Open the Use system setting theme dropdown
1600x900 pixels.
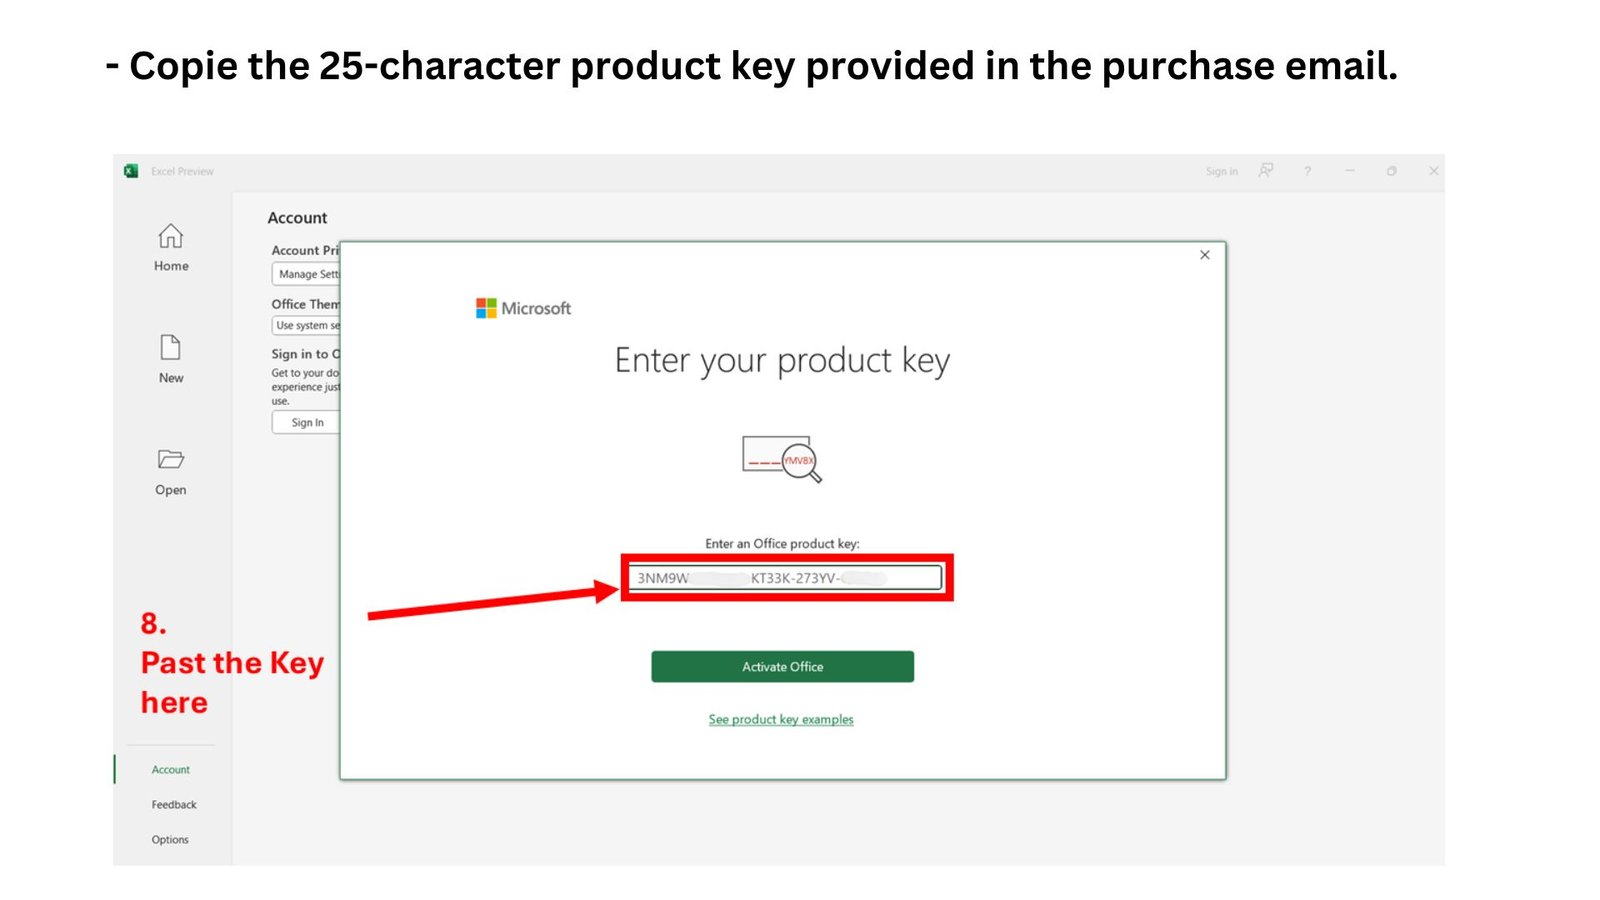click(305, 325)
